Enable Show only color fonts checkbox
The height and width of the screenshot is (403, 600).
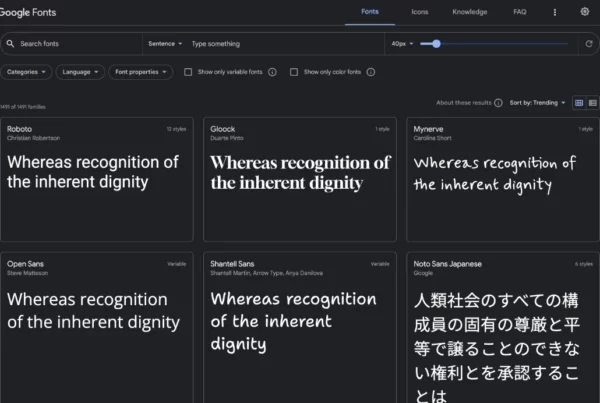point(294,72)
